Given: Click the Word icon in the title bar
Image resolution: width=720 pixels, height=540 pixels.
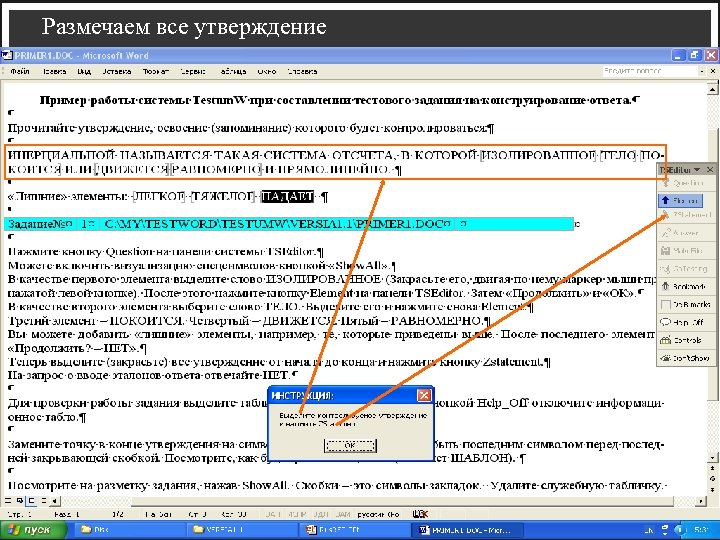Looking at the screenshot, I should tap(7, 56).
